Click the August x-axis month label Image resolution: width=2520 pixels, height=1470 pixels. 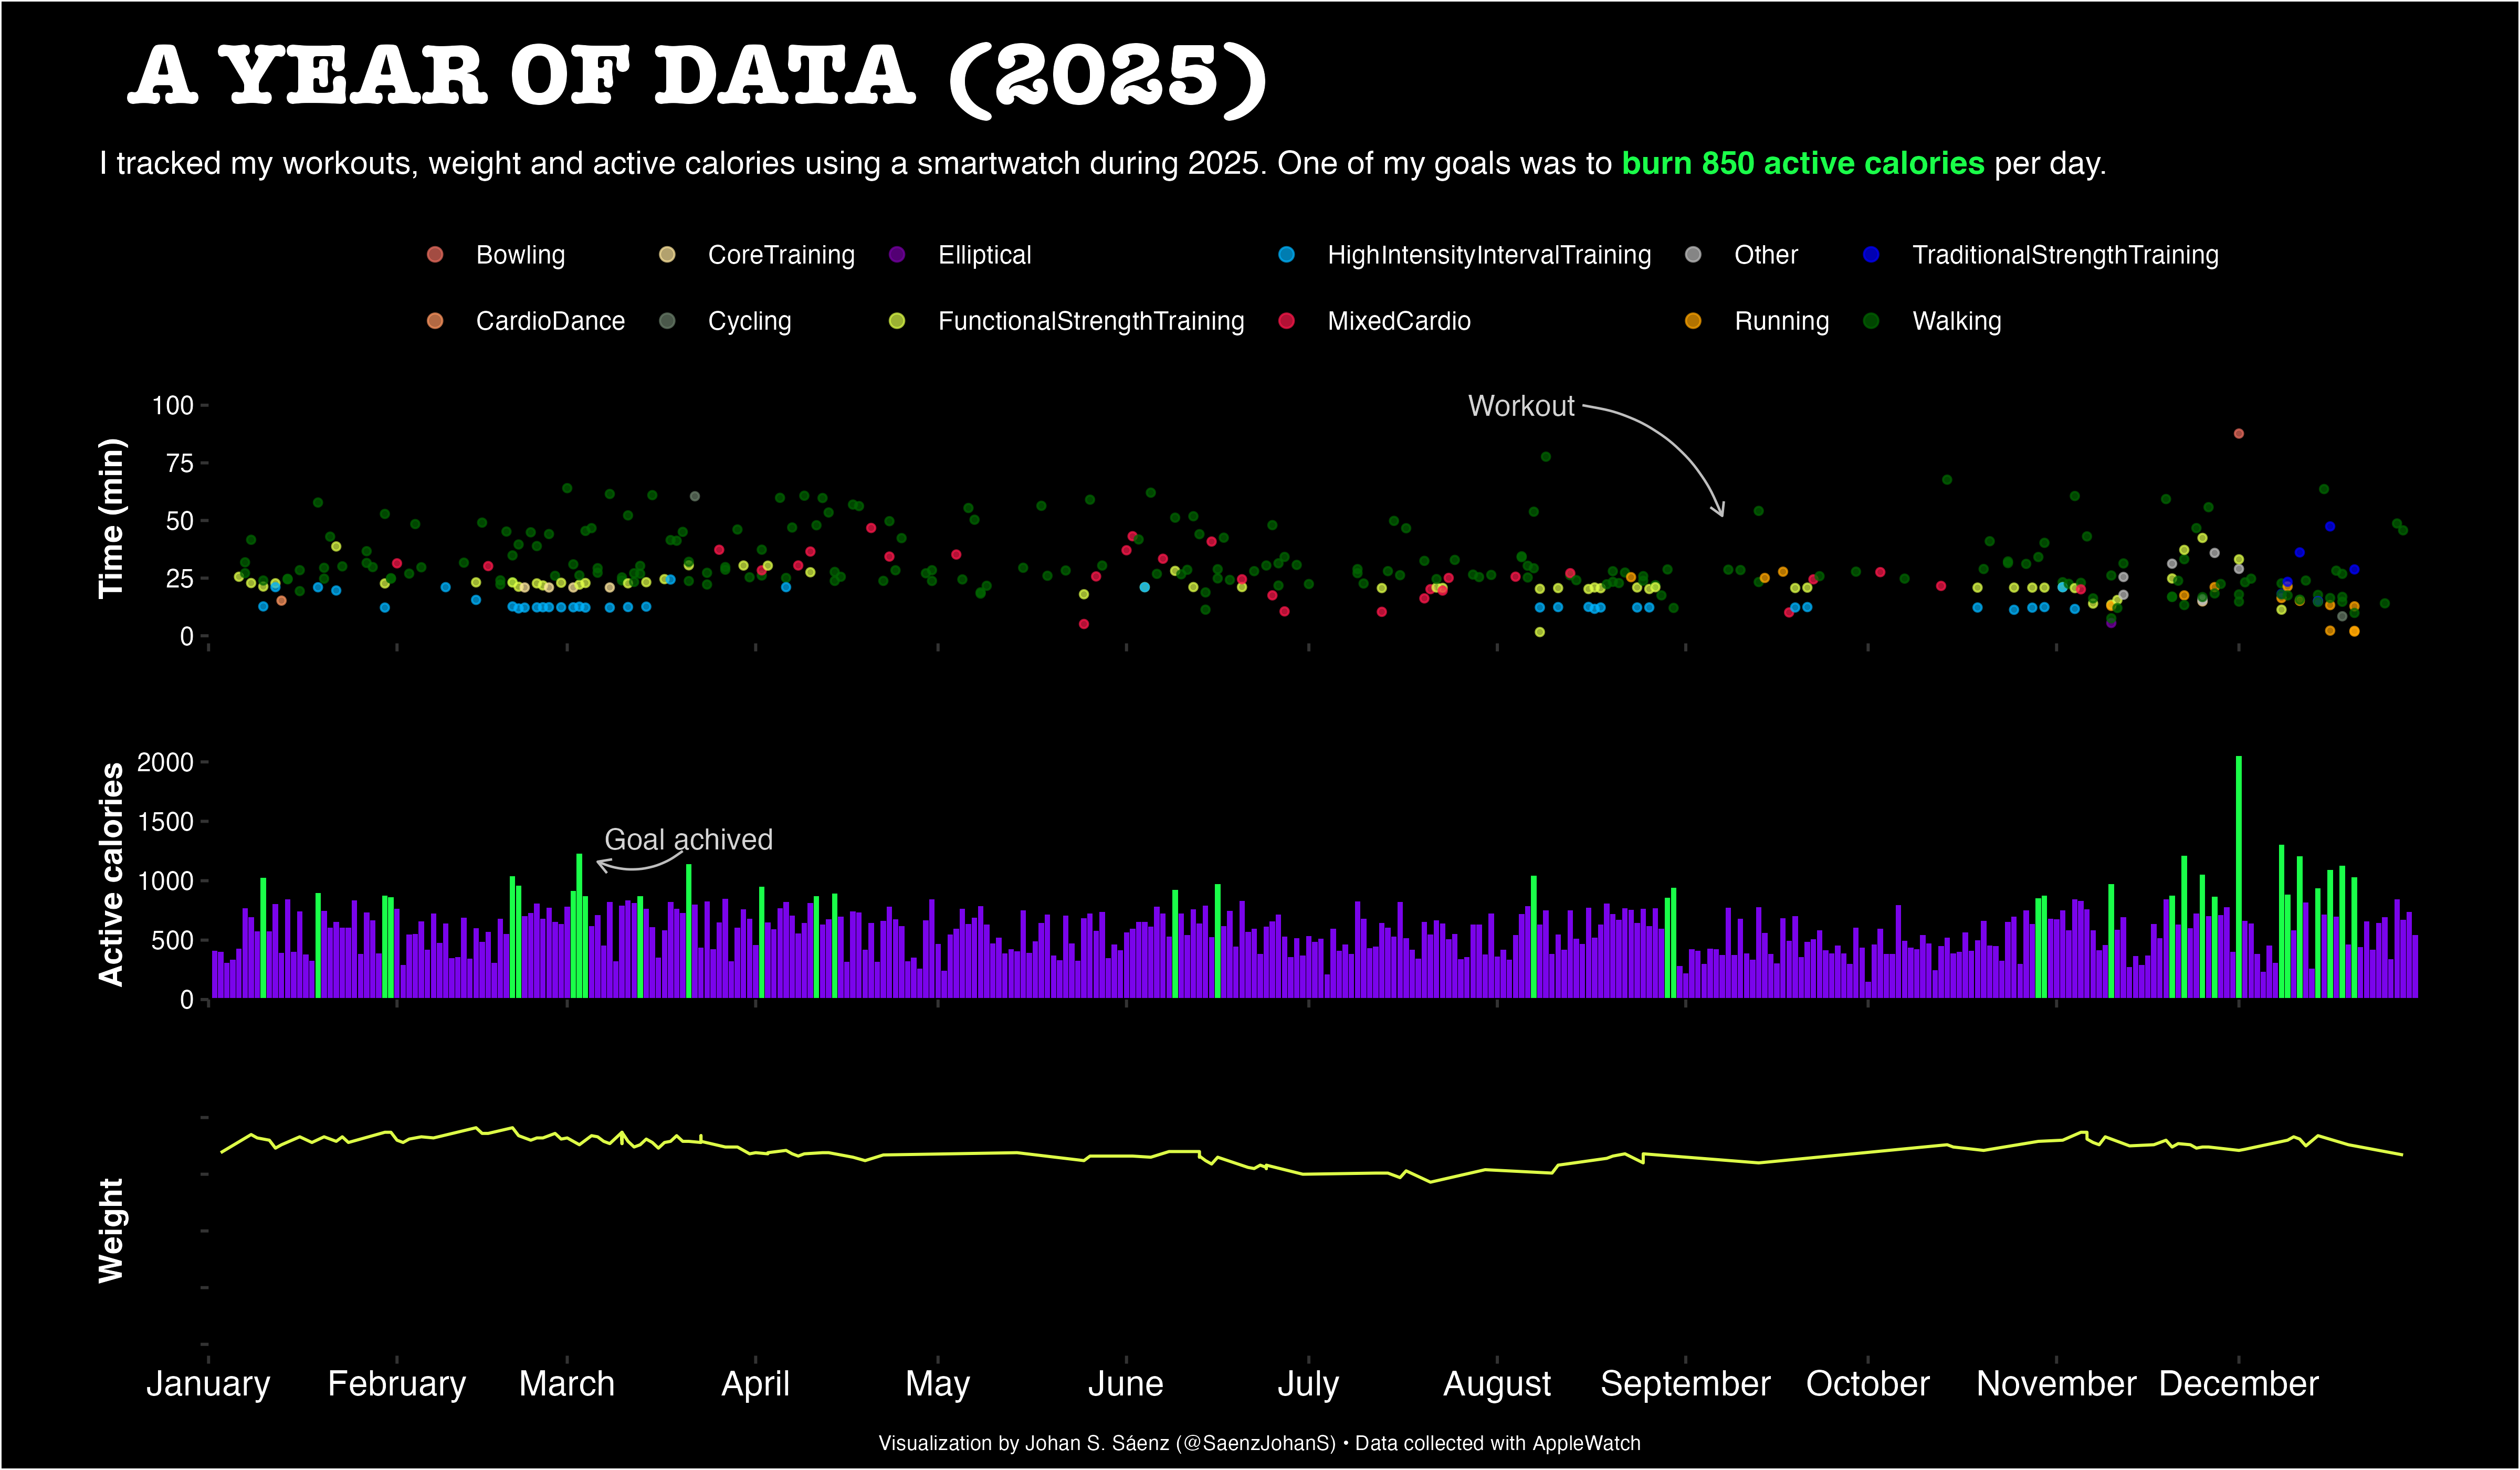pos(1497,1384)
